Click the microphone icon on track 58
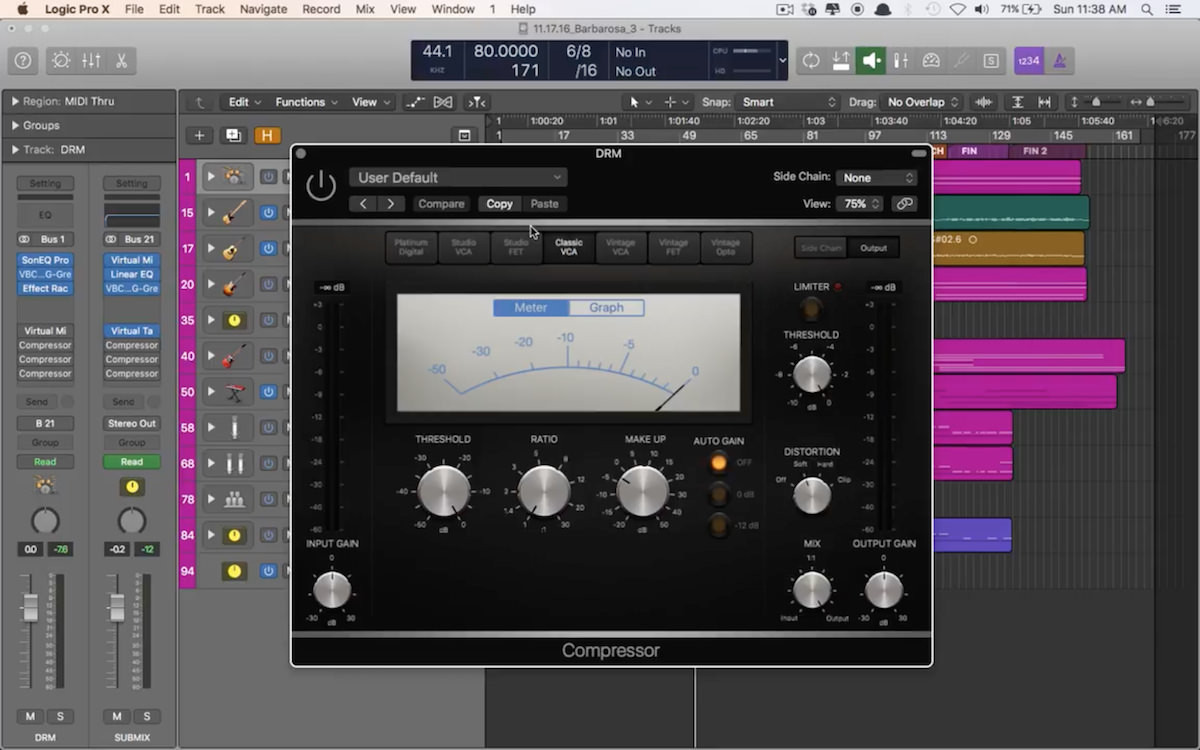The height and width of the screenshot is (750, 1200). tap(234, 428)
